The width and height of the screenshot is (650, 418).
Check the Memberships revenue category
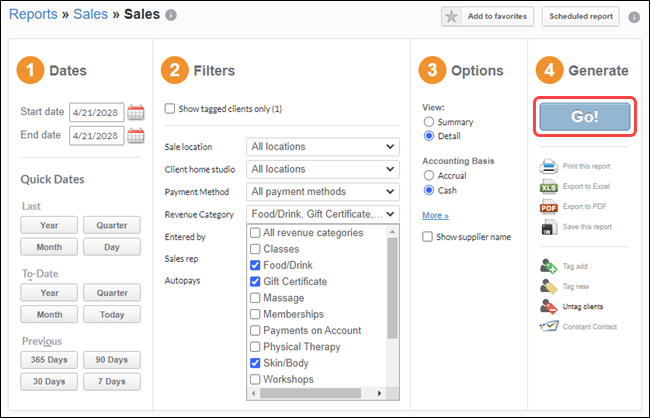[x=255, y=314]
